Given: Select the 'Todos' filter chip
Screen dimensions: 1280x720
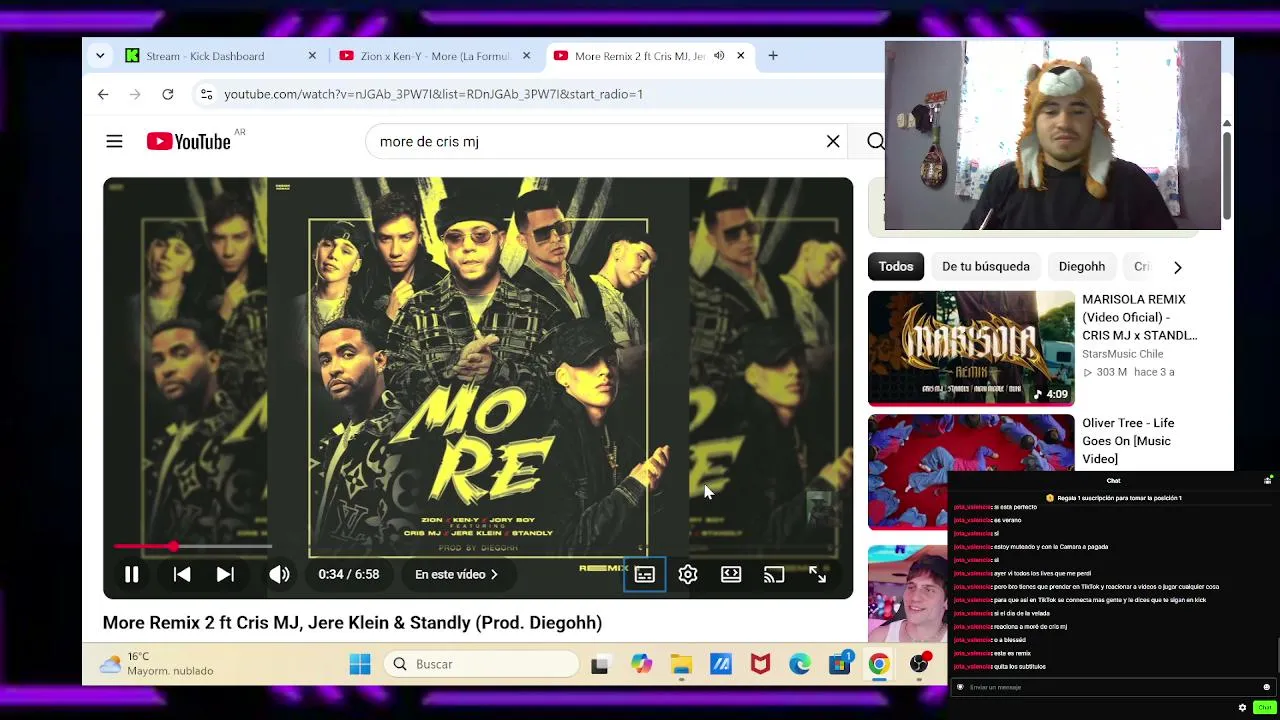Looking at the screenshot, I should [x=896, y=267].
